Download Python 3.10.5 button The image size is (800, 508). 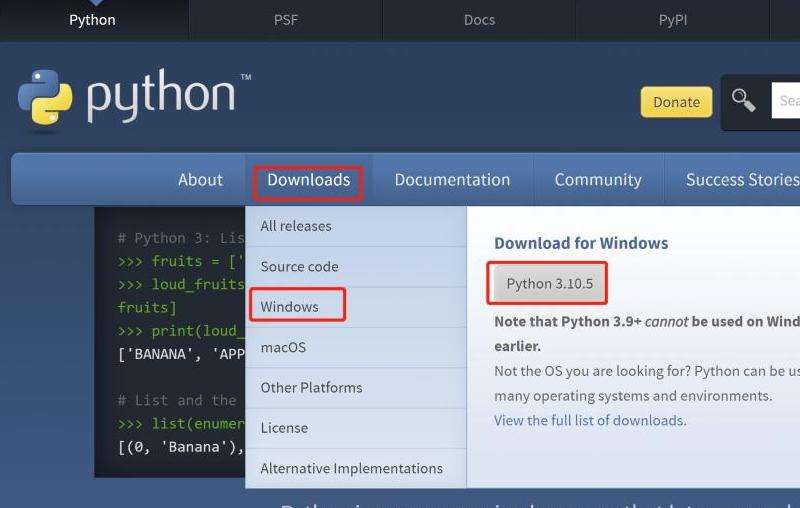(549, 284)
